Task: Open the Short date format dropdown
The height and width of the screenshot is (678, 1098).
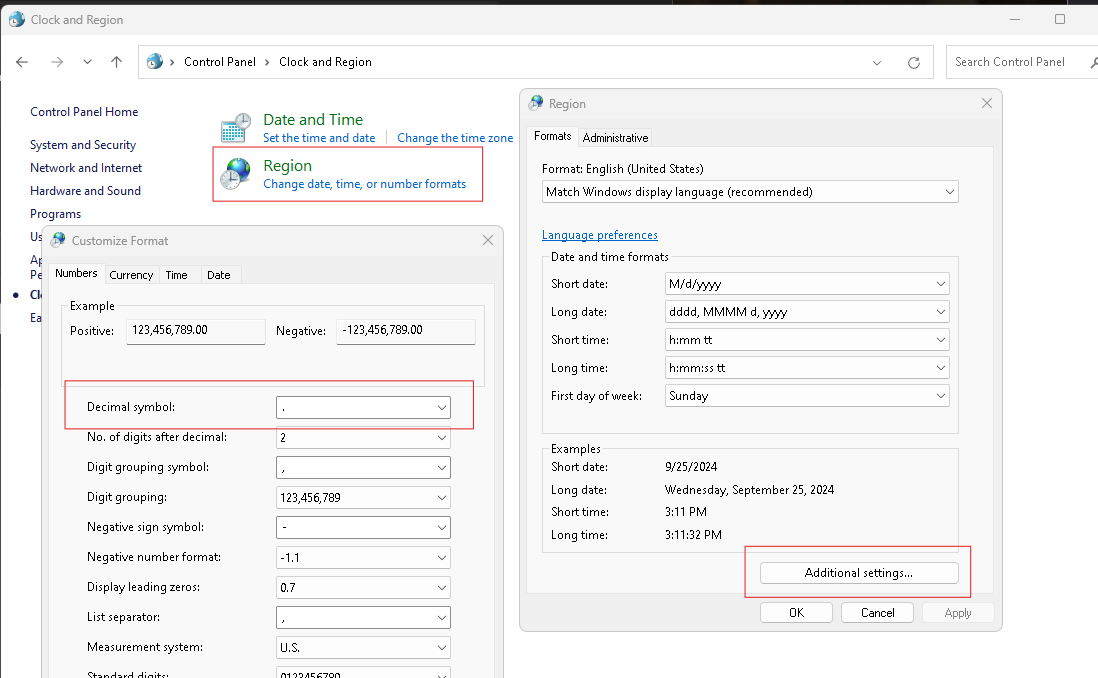Action: [x=807, y=284]
